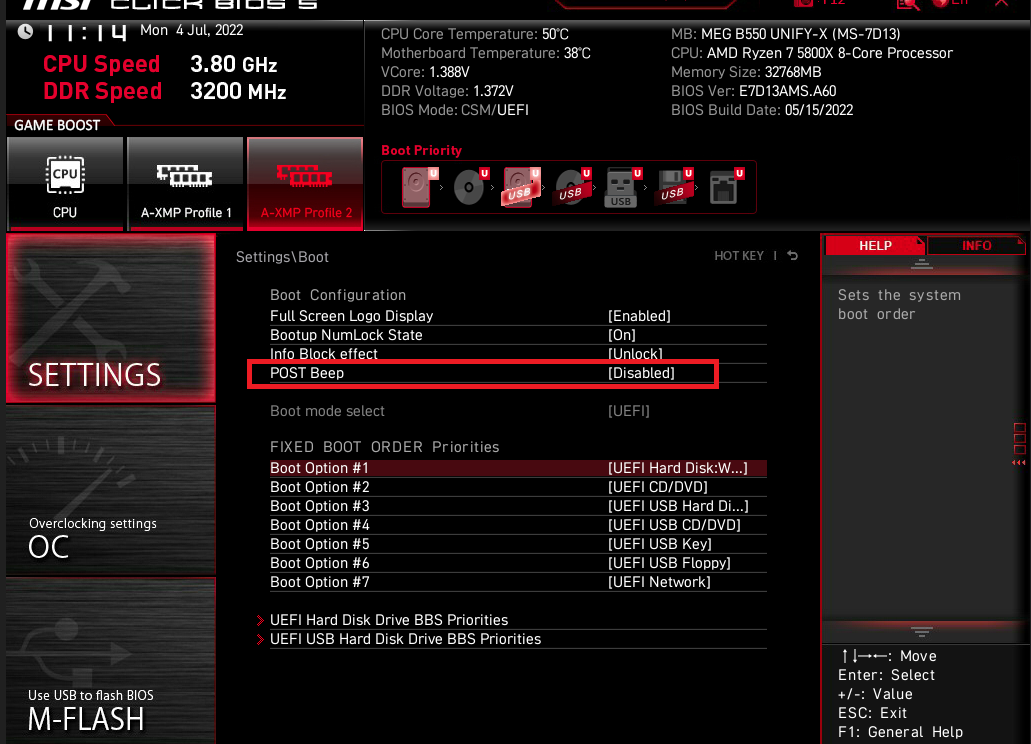1031x744 pixels.
Task: Click the BIOS Ver E7D13AMS.A60 line
Action: 754,91
